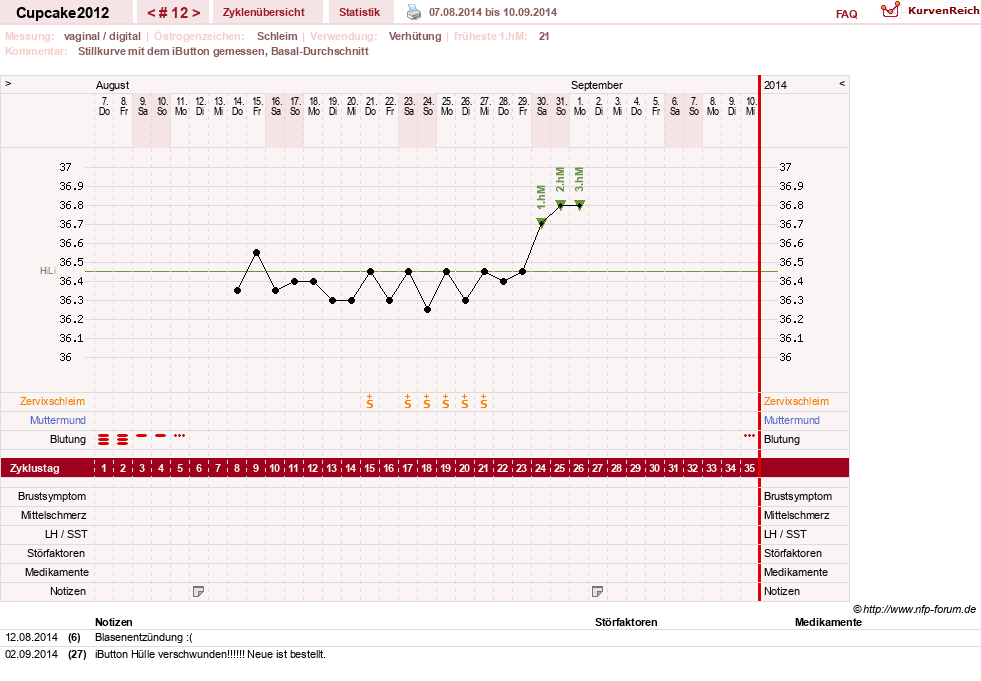Click the S+ mucus symbol on day 15
The image size is (981, 681).
(x=370, y=401)
